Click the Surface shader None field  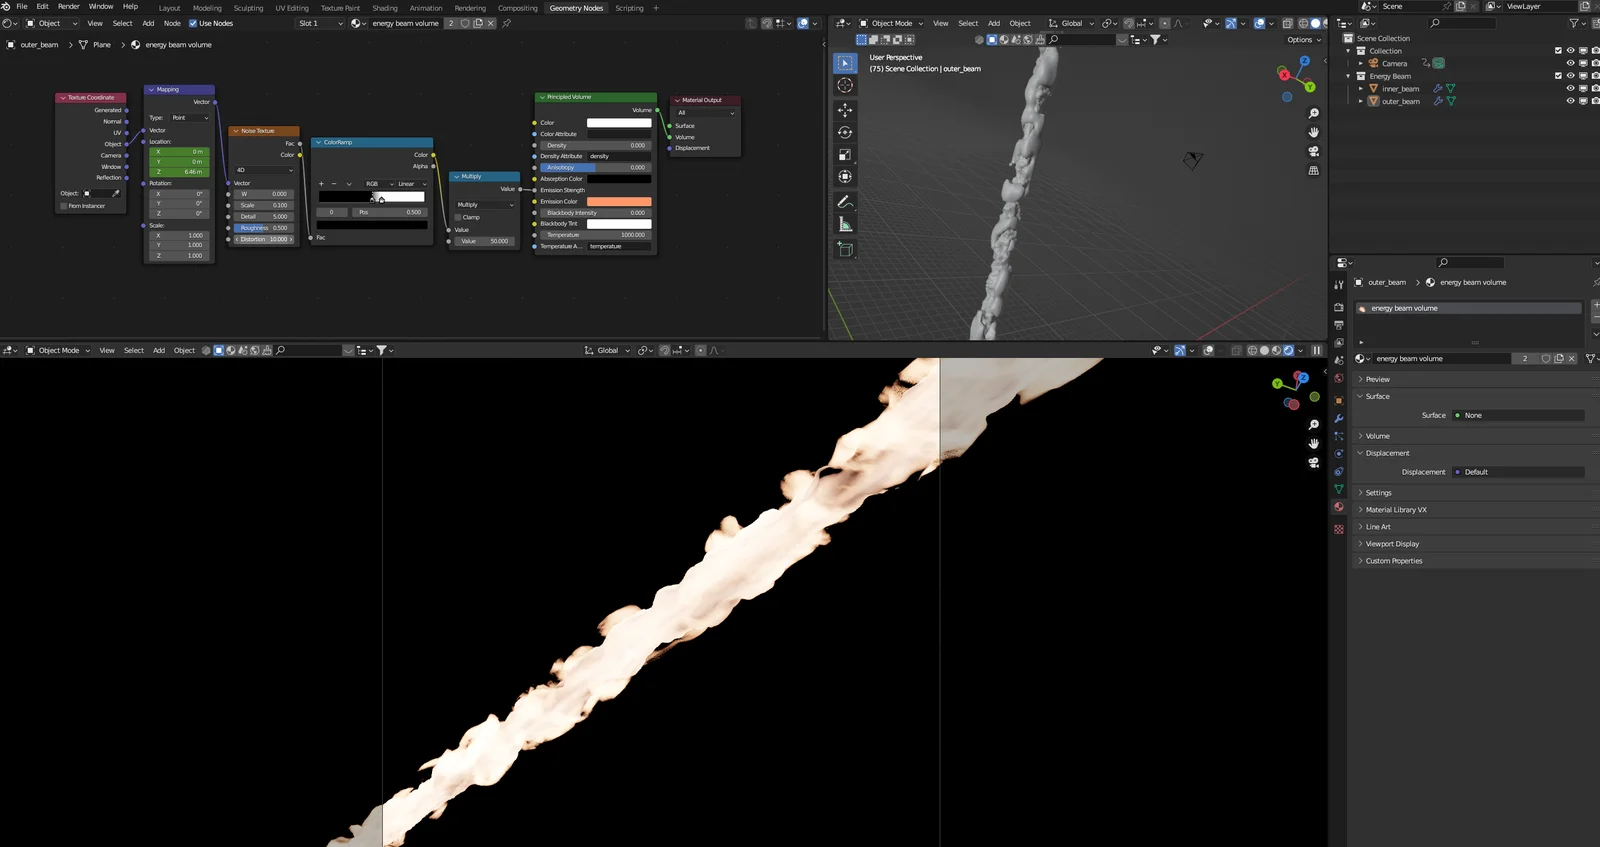click(1518, 415)
